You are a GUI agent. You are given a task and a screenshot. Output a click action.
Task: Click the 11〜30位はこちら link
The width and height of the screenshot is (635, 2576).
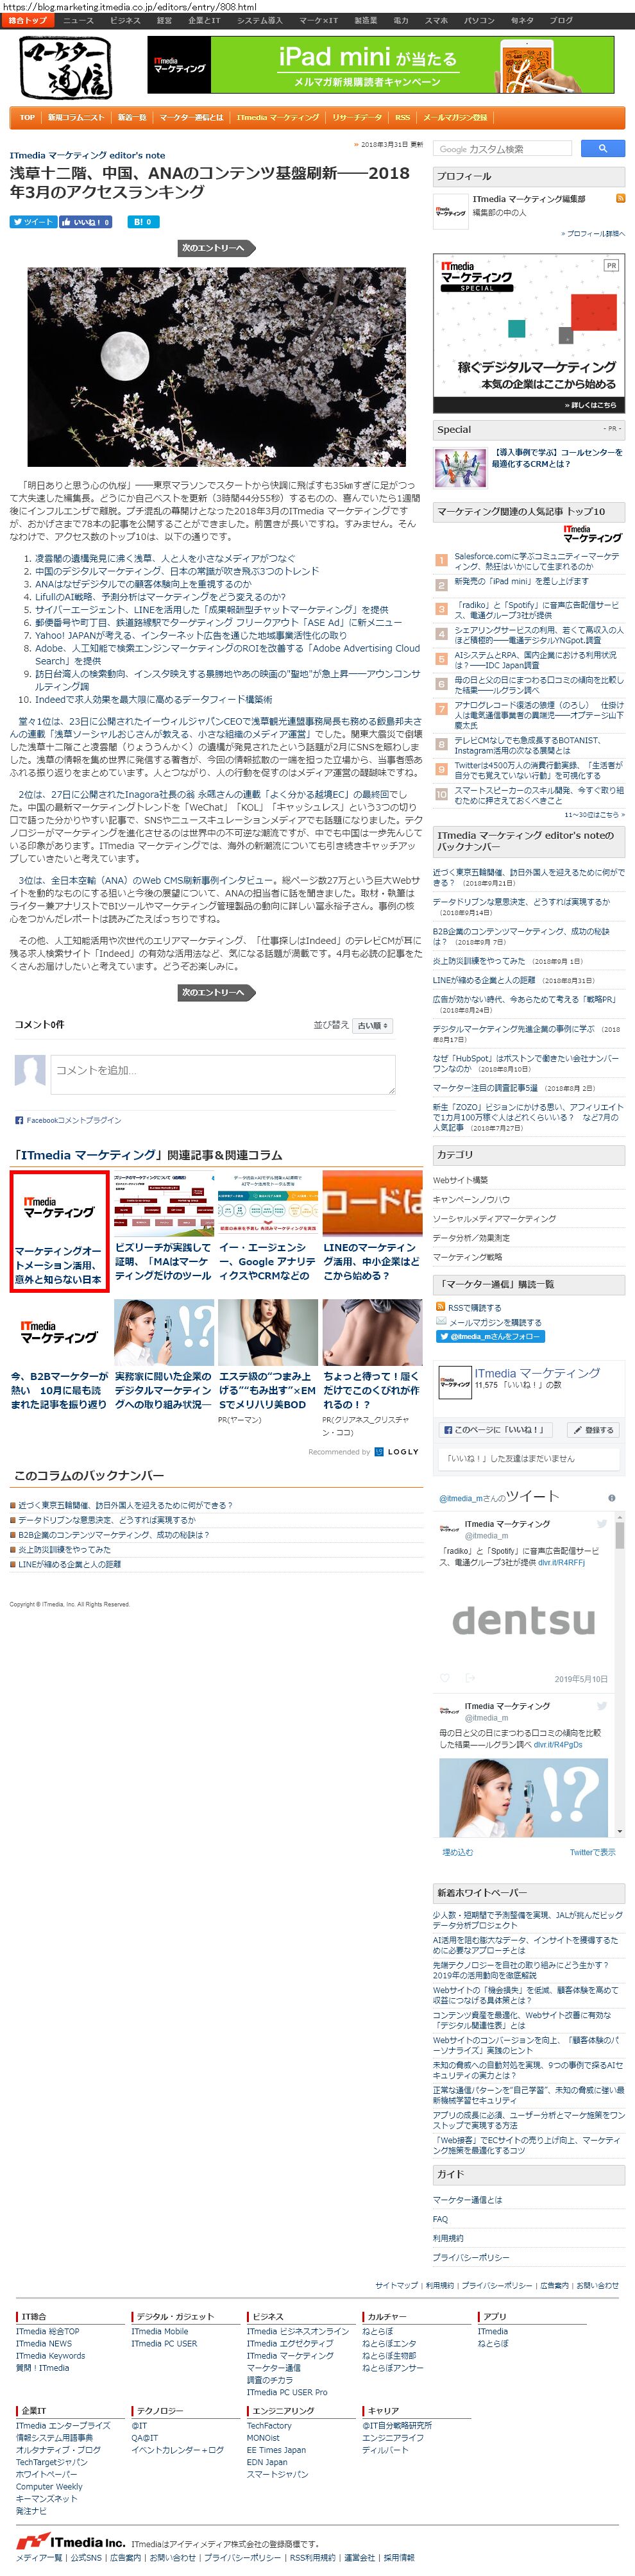coord(594,814)
